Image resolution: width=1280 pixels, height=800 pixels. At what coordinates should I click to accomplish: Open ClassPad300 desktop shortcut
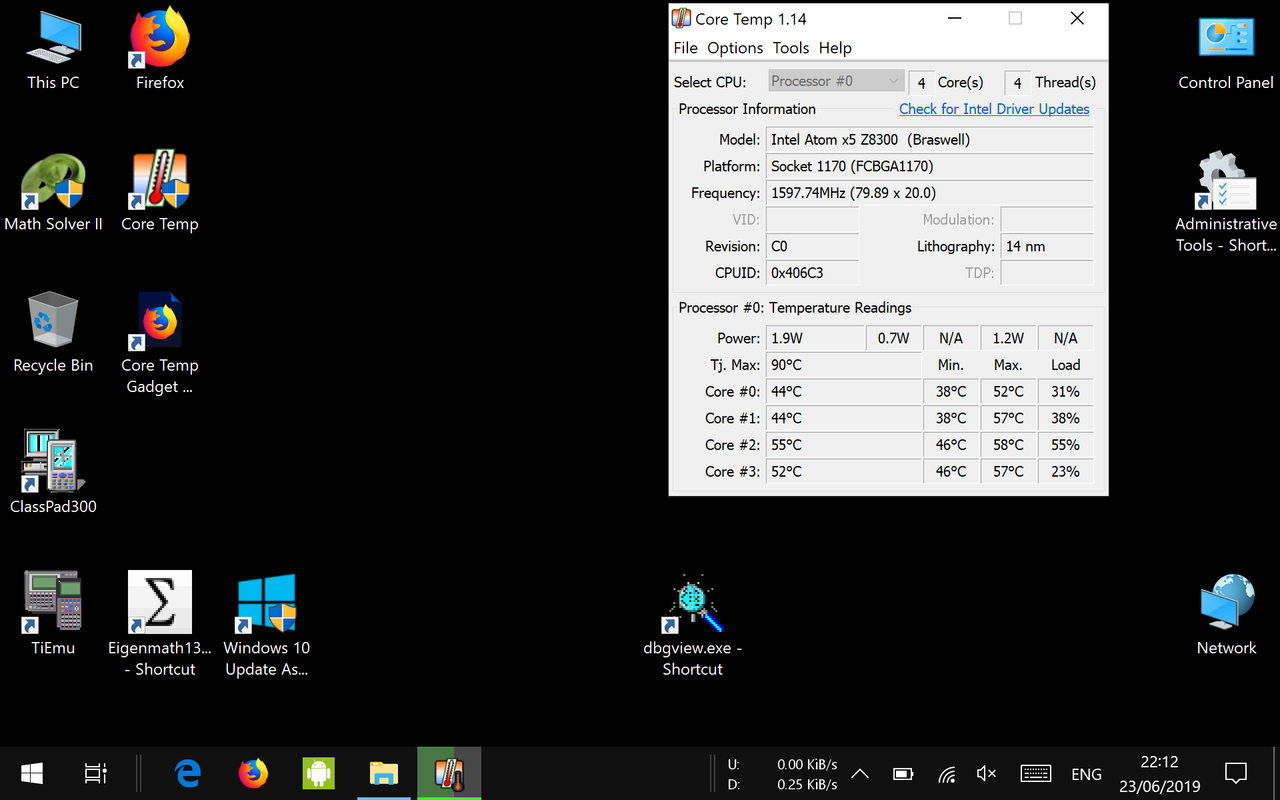53,473
